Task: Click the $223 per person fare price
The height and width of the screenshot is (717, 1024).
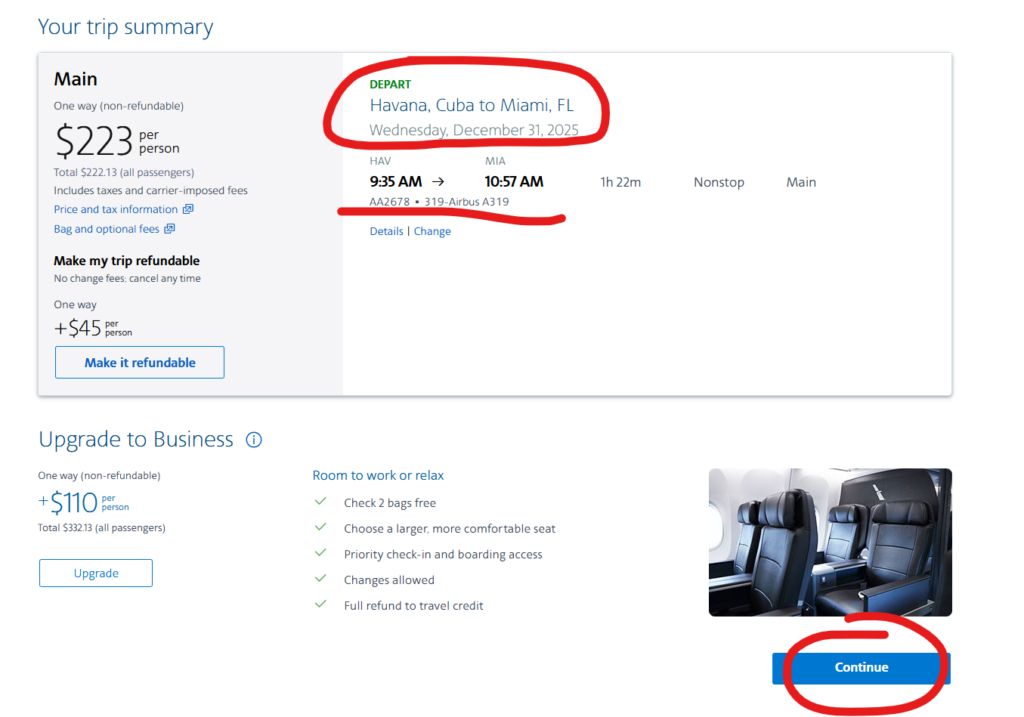Action: pos(94,142)
